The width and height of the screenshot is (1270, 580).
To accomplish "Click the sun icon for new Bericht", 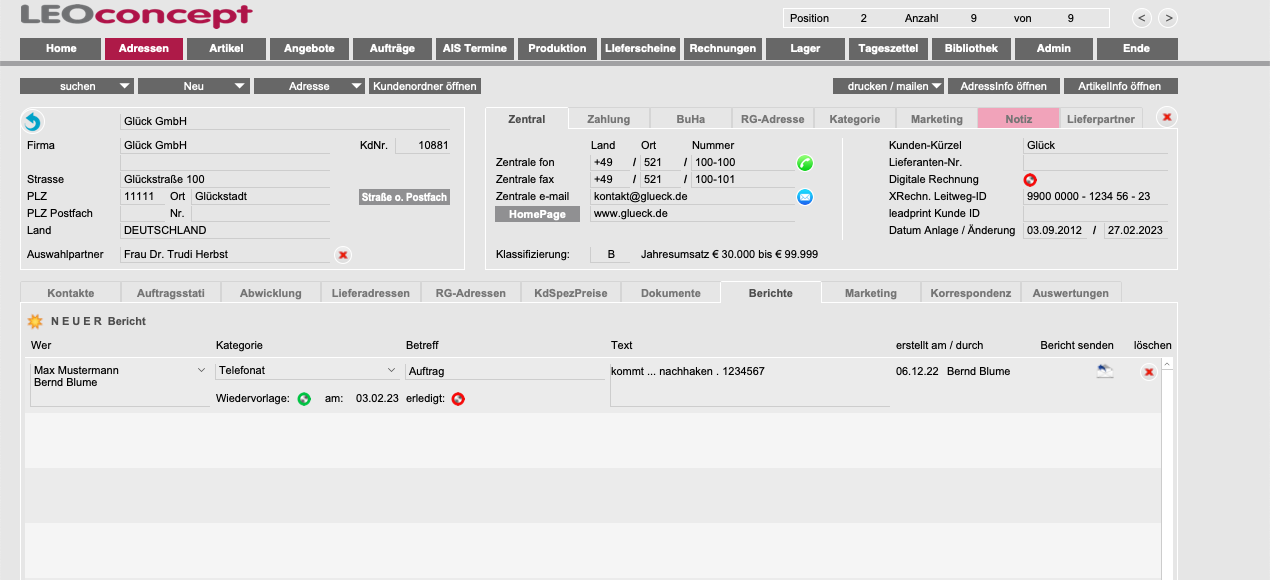I will 35,322.
